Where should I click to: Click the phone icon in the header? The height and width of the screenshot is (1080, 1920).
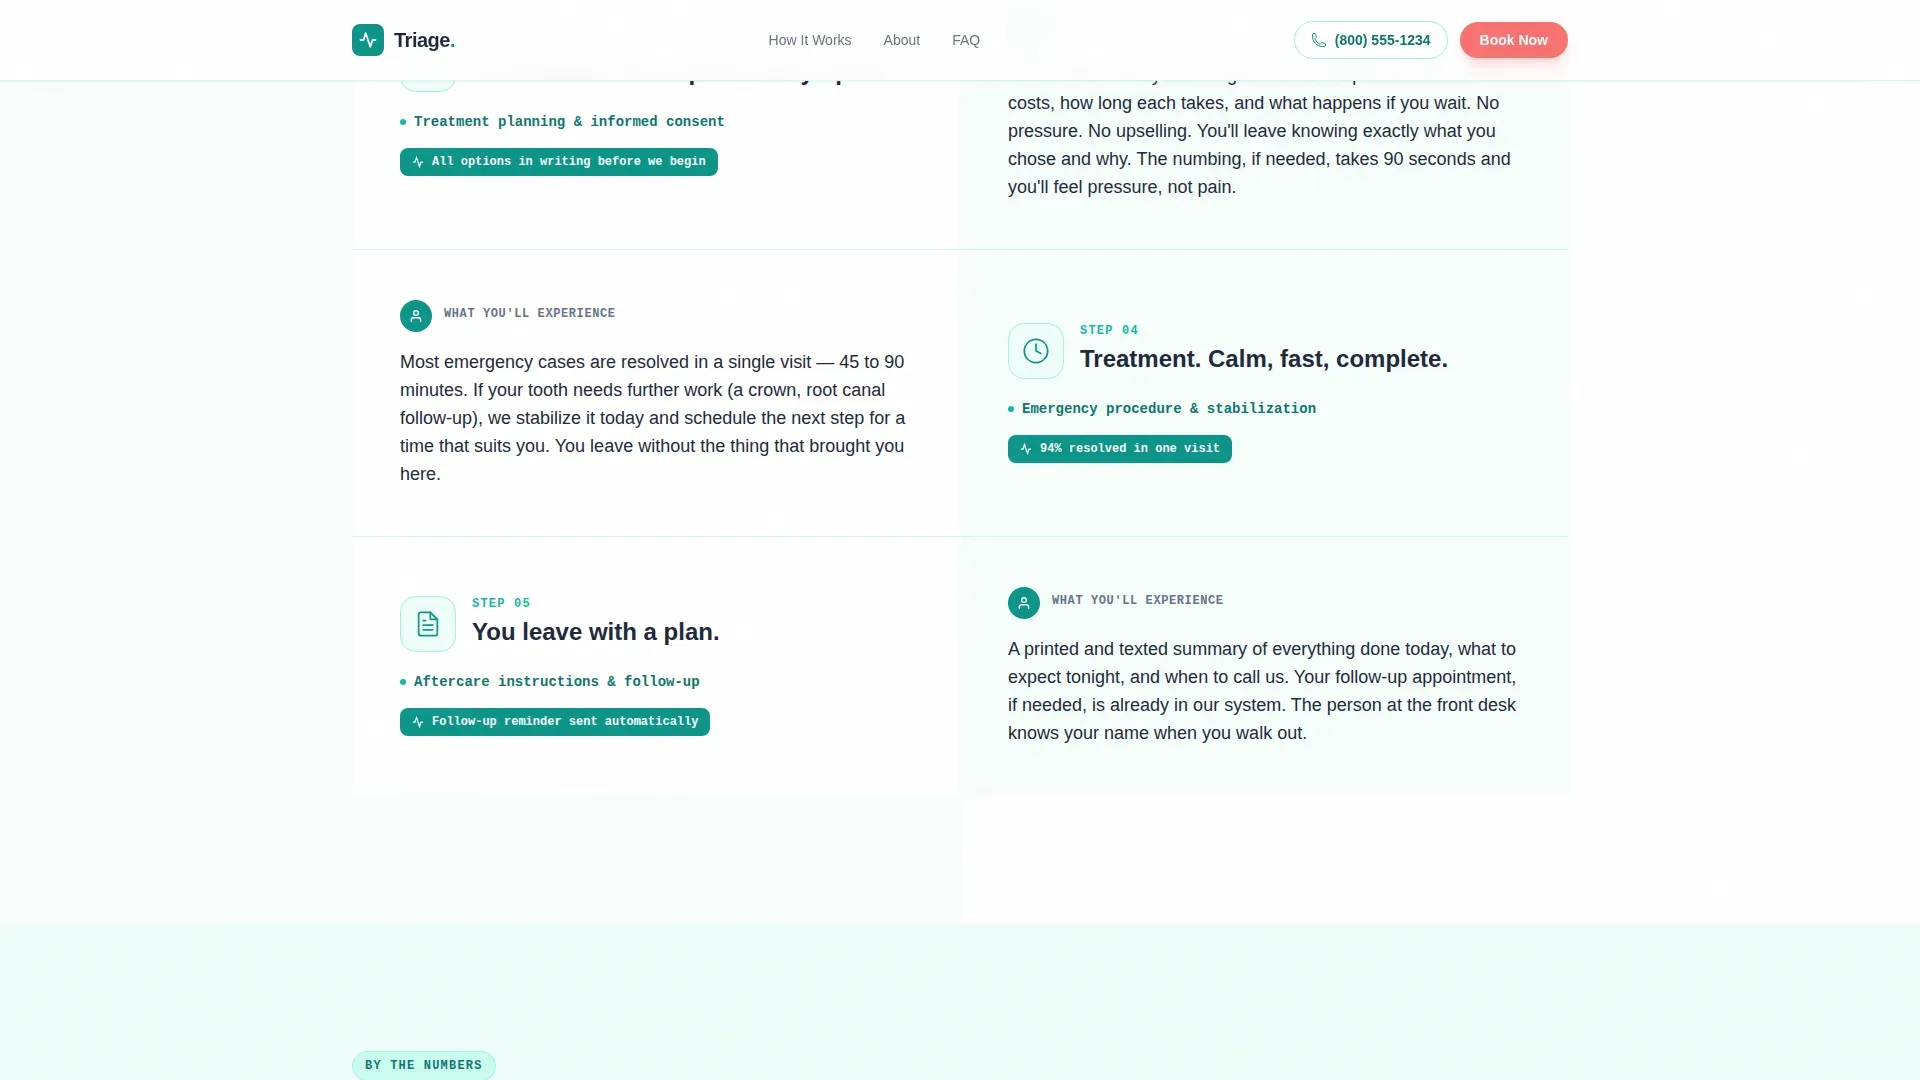click(x=1319, y=40)
